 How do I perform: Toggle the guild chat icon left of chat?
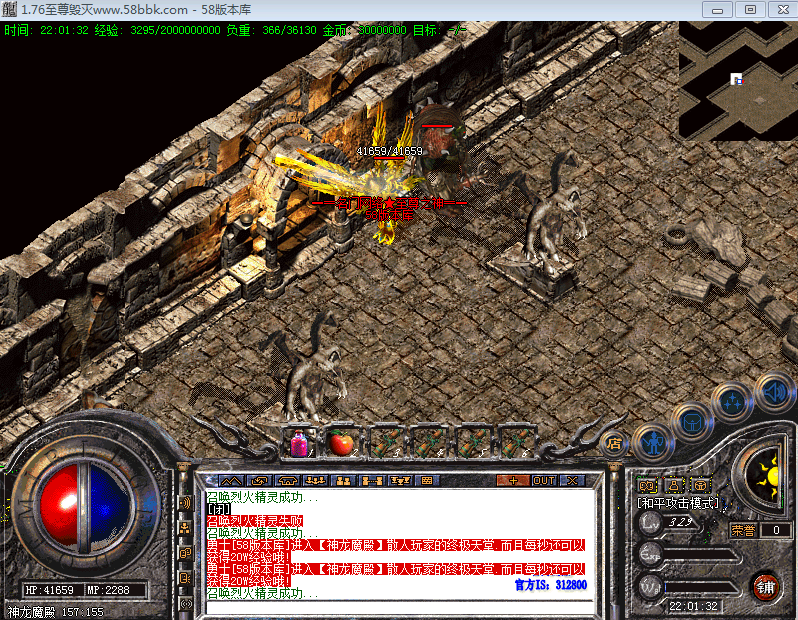point(185,553)
